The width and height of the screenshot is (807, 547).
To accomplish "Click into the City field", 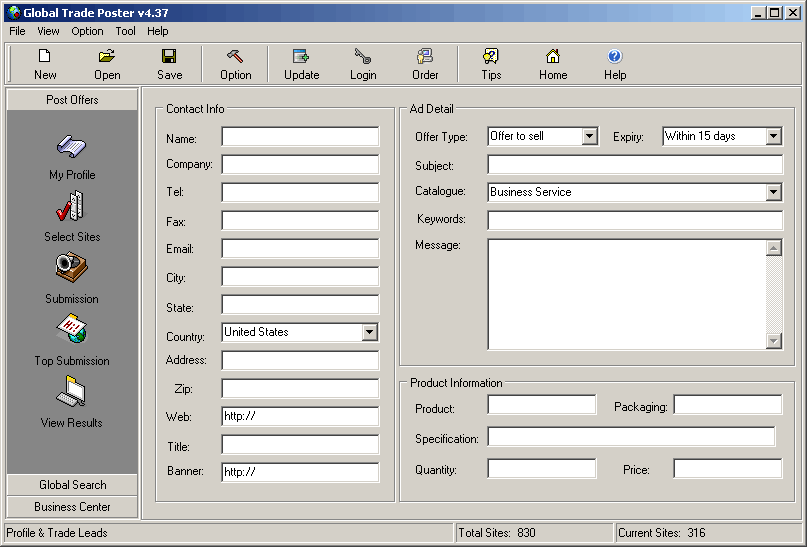I will [x=301, y=276].
